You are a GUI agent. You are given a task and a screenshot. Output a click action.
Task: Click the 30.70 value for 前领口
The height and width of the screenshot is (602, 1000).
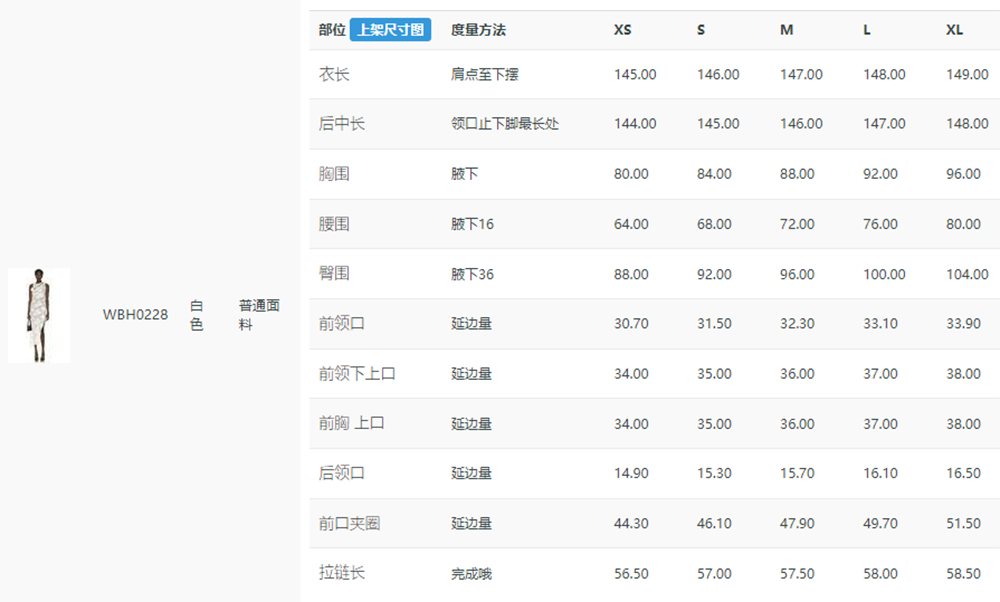point(631,323)
